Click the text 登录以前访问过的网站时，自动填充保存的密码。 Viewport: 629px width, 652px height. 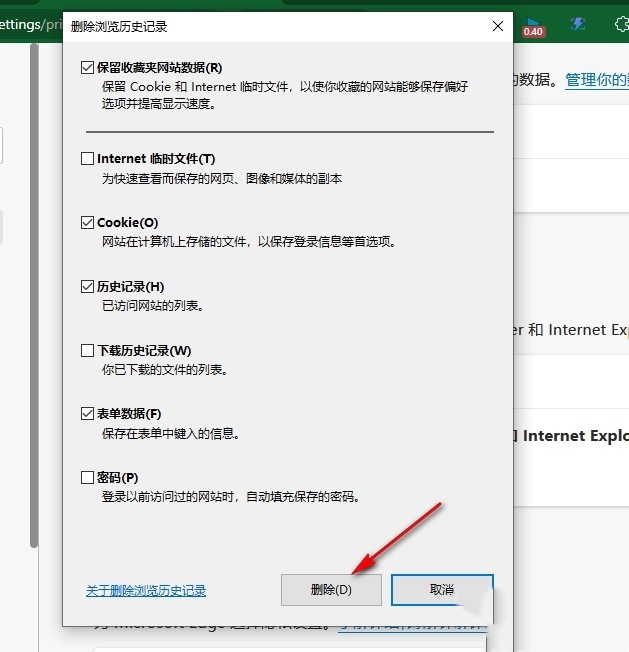click(x=231, y=496)
